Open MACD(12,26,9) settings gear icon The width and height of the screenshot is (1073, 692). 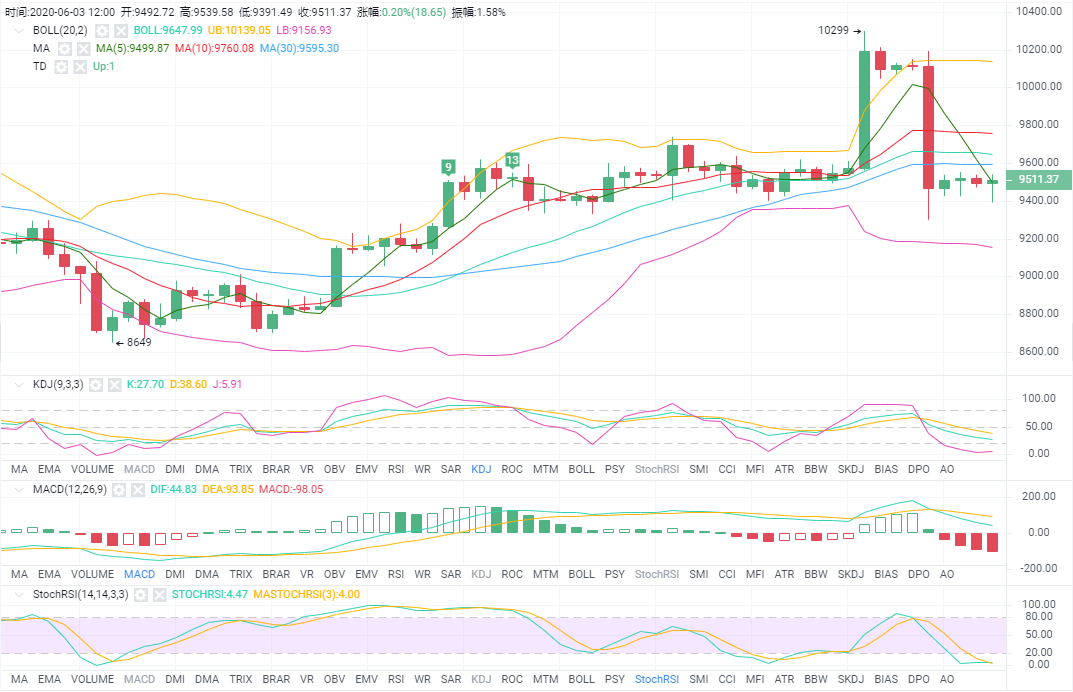pyautogui.click(x=118, y=490)
